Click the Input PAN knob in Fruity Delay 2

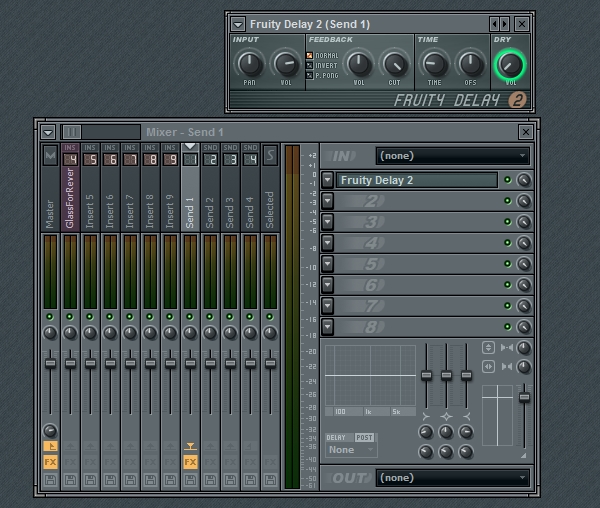pyautogui.click(x=250, y=64)
